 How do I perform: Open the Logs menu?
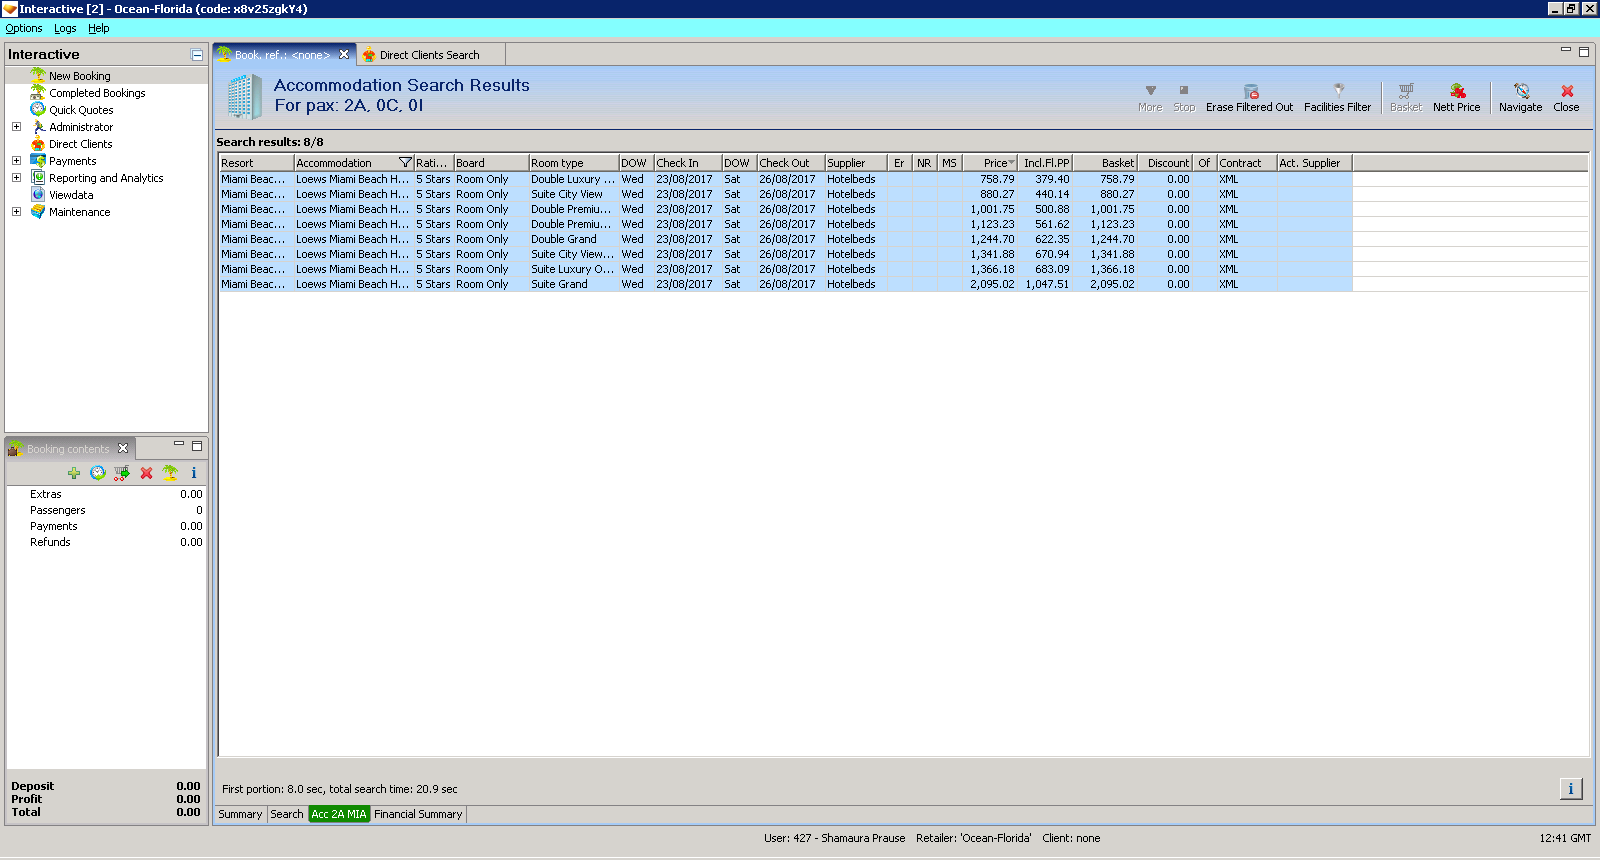click(x=65, y=28)
